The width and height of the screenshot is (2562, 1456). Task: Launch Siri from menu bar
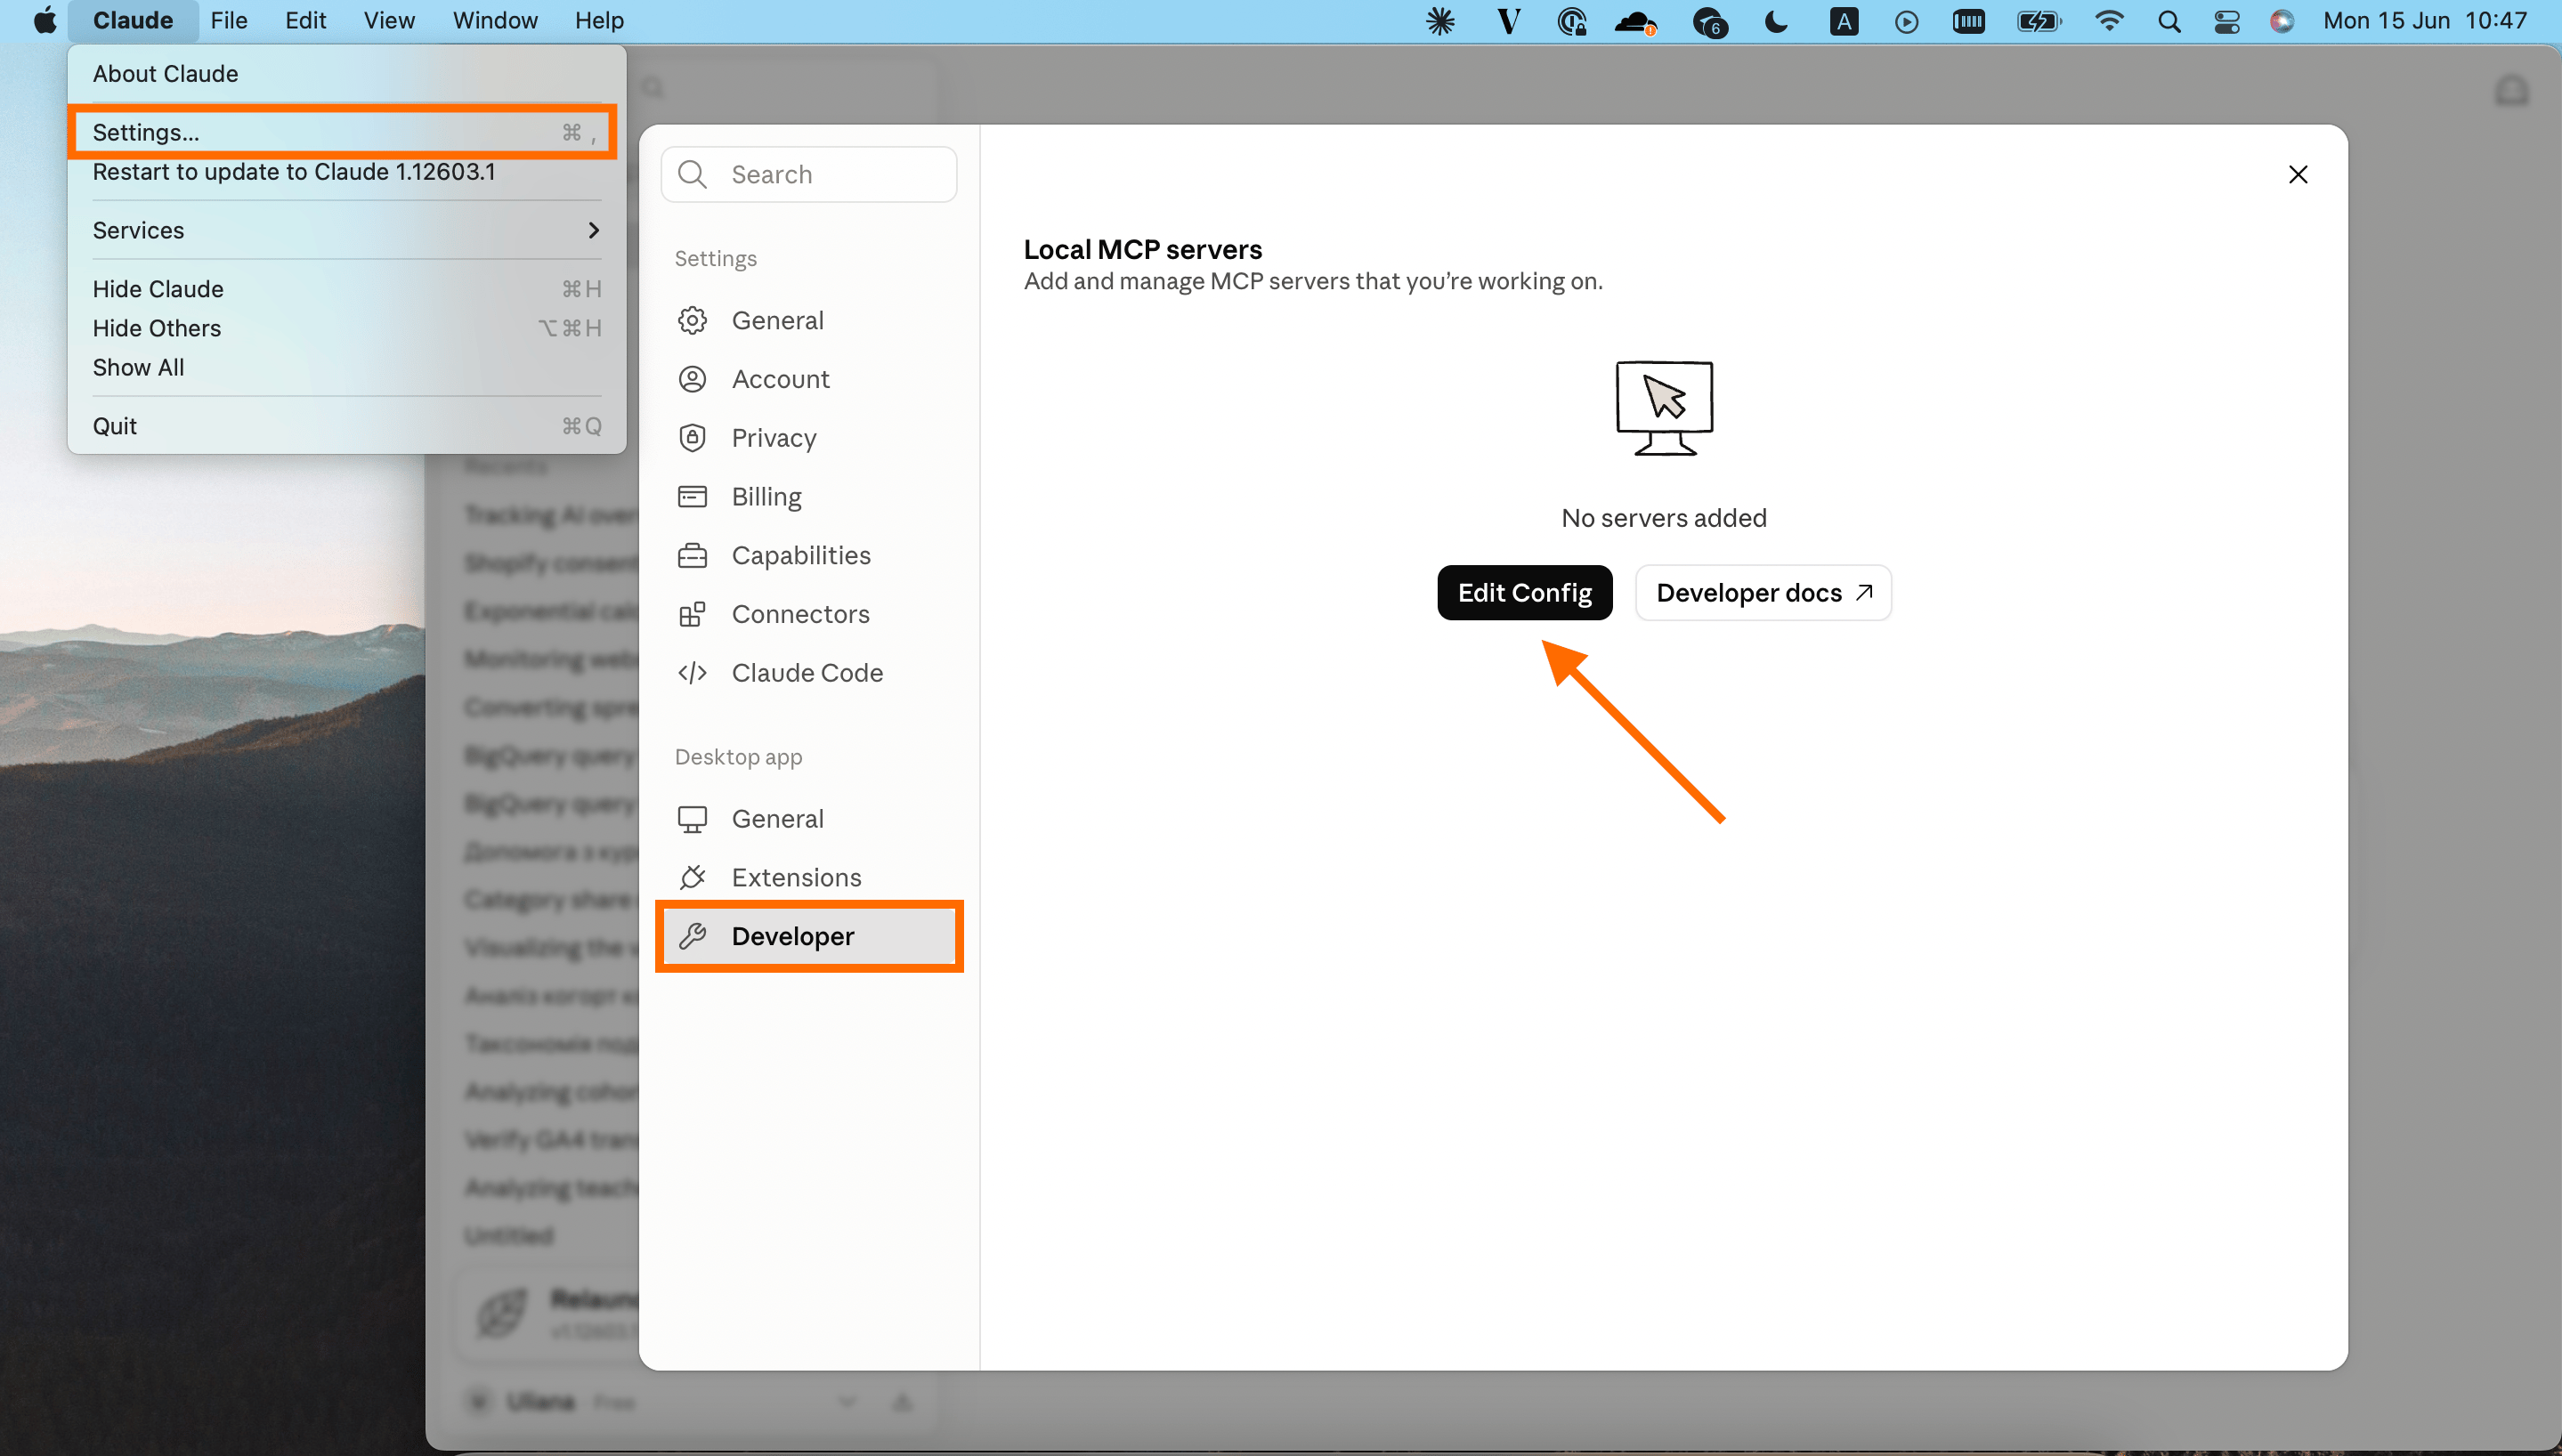point(2282,21)
